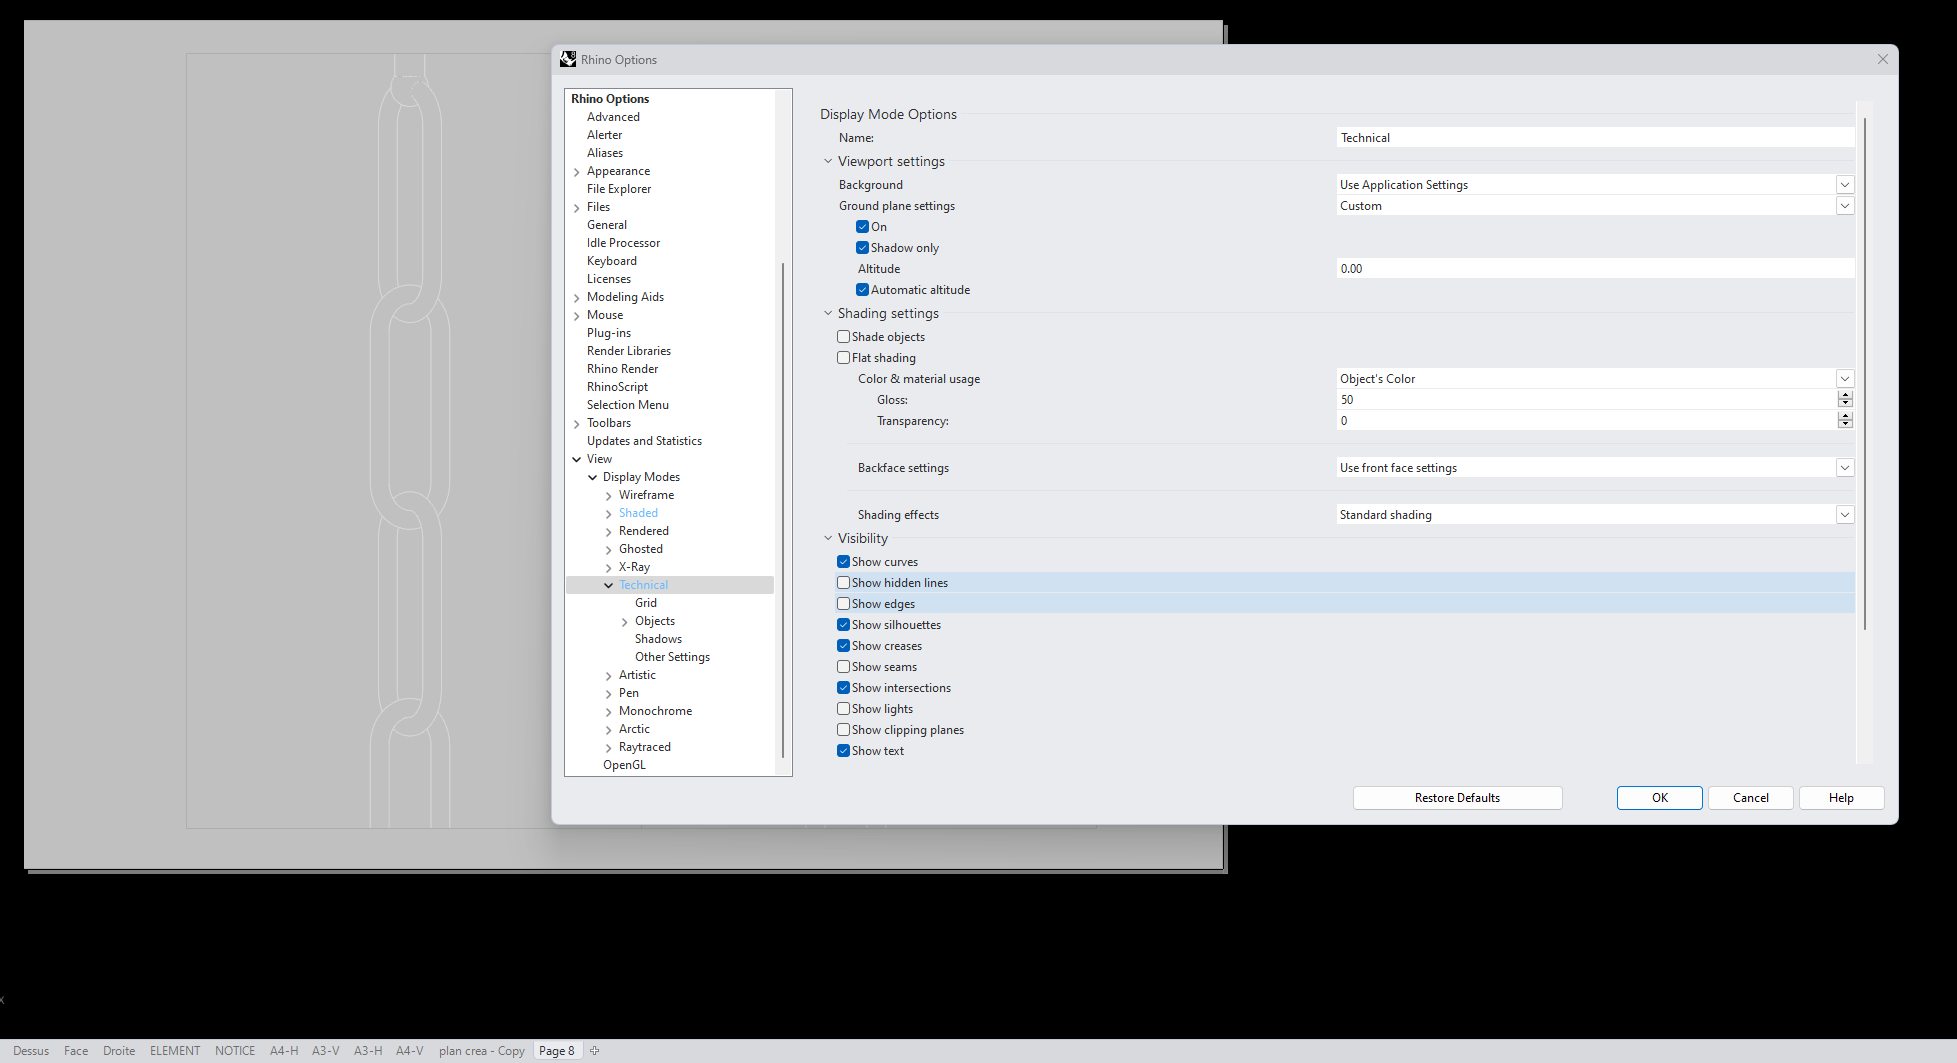The image size is (1957, 1063).
Task: Select Shaded display mode in tree
Action: pyautogui.click(x=638, y=513)
